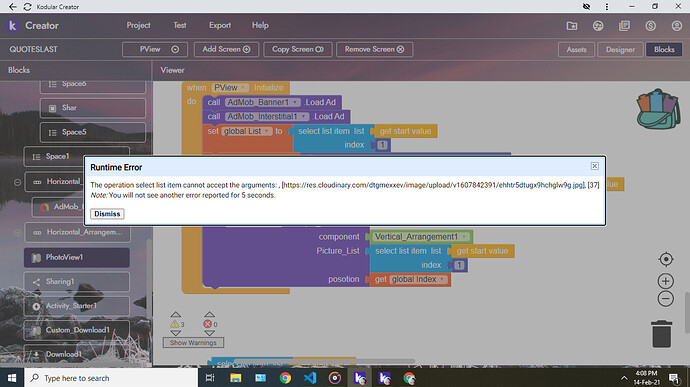Open the PView screen dropdown
Image resolution: width=690 pixels, height=387 pixels.
coord(155,49)
